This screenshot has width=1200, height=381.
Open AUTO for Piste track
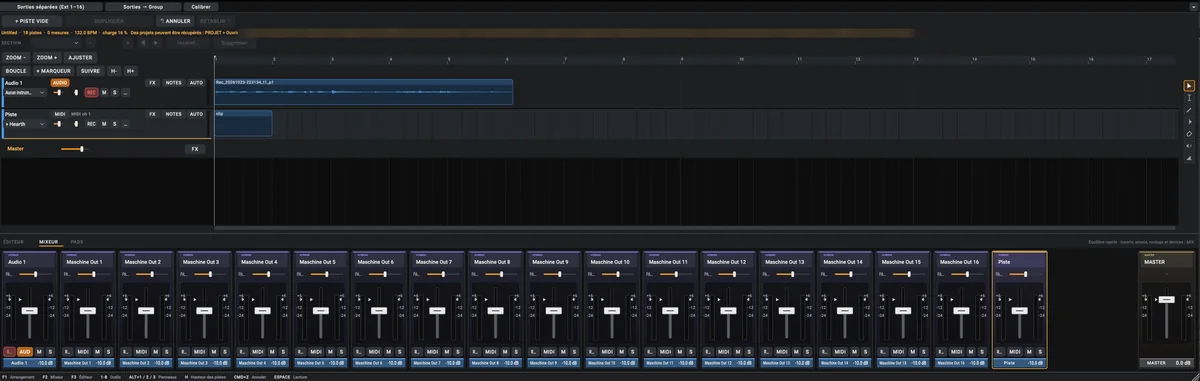coord(197,114)
